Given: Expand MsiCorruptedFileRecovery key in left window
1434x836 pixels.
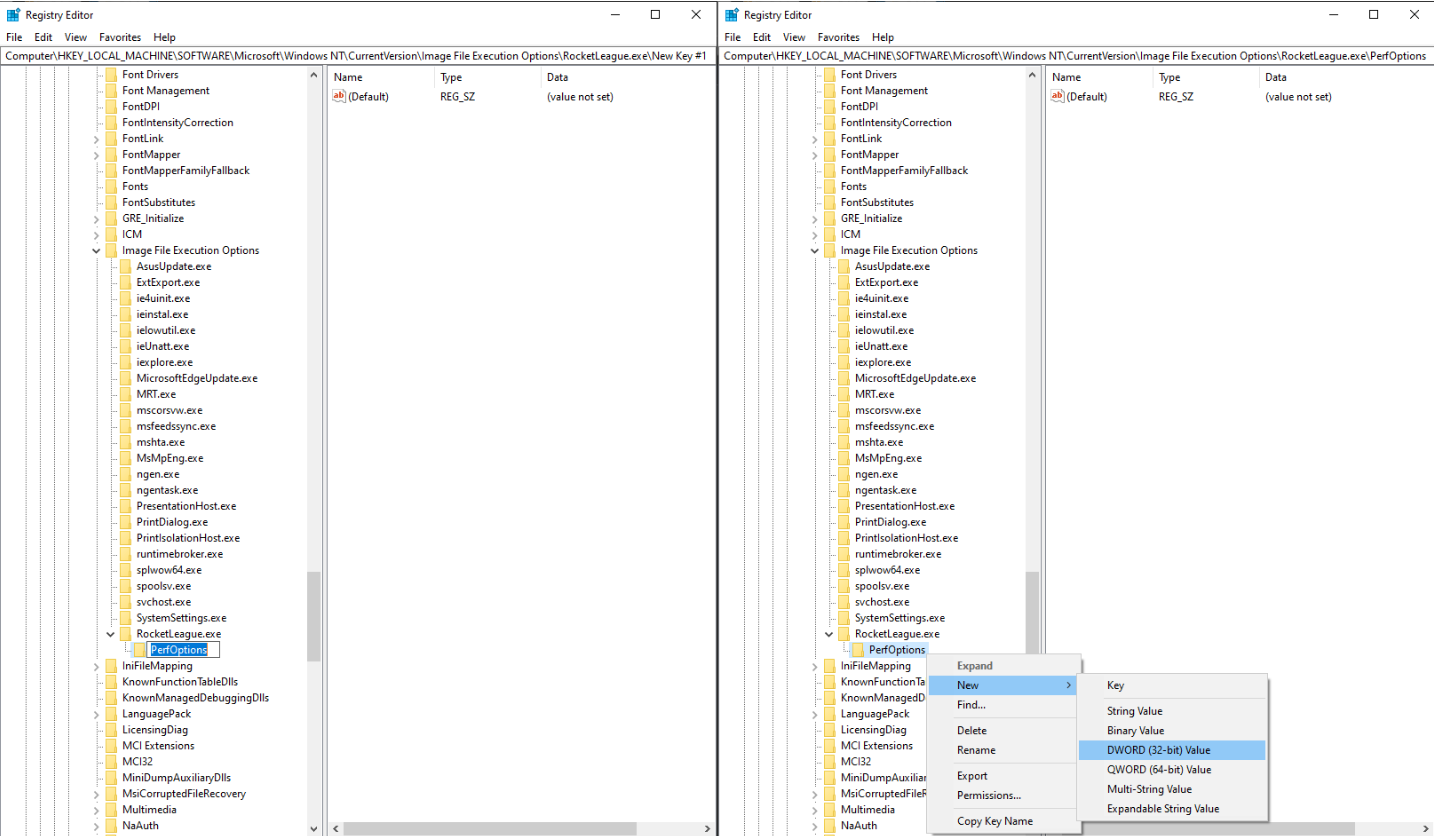Looking at the screenshot, I should click(97, 795).
